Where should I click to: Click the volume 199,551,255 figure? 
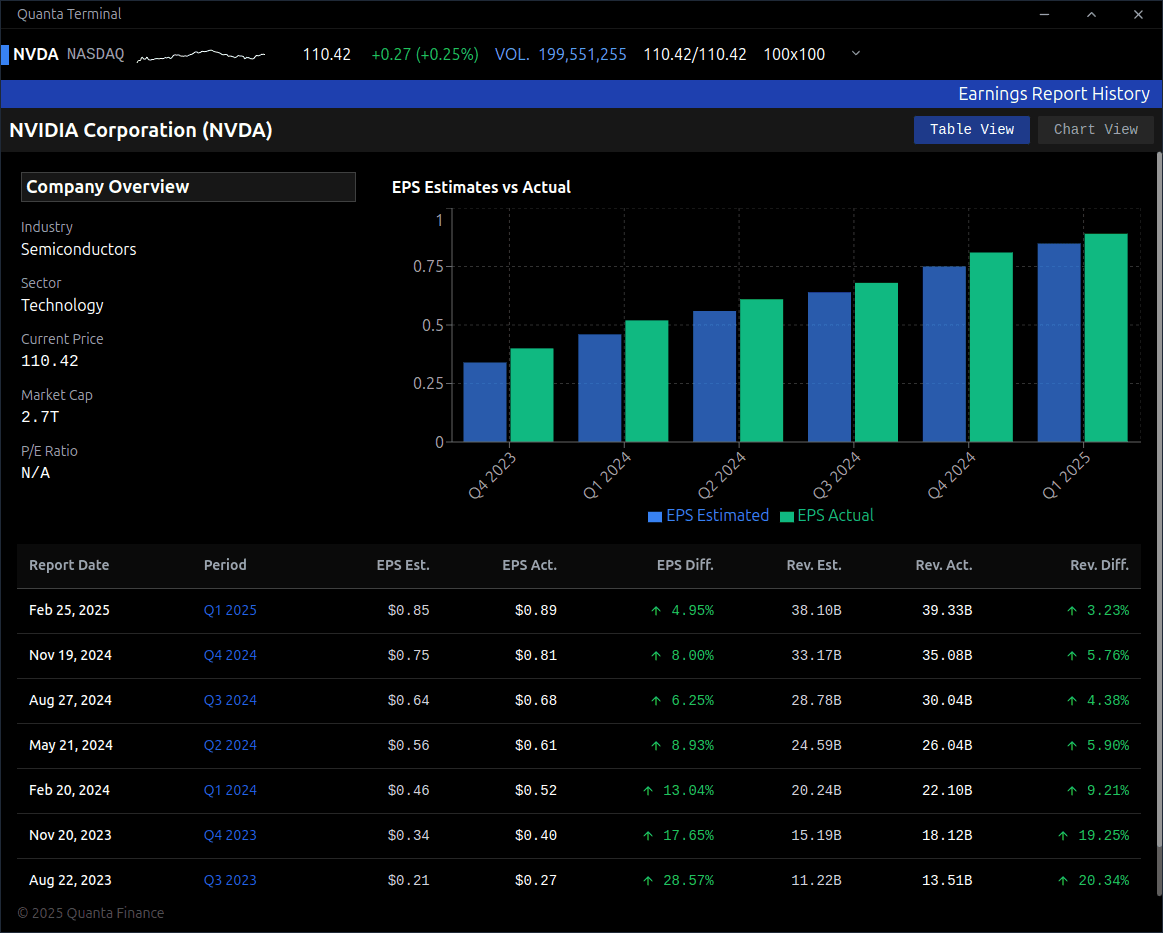(x=582, y=54)
